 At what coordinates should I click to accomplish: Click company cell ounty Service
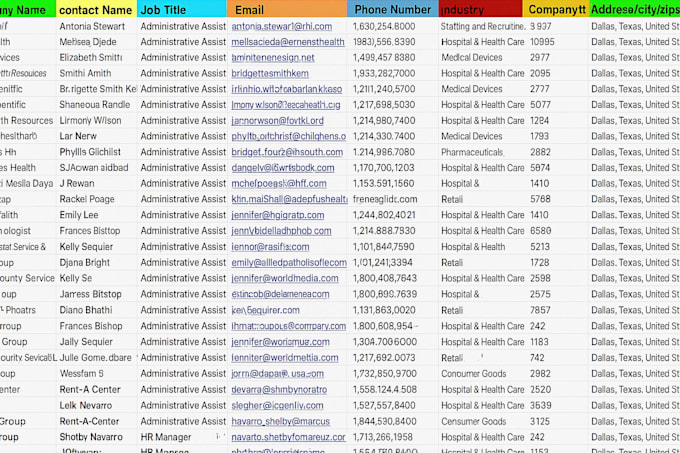pos(27,278)
